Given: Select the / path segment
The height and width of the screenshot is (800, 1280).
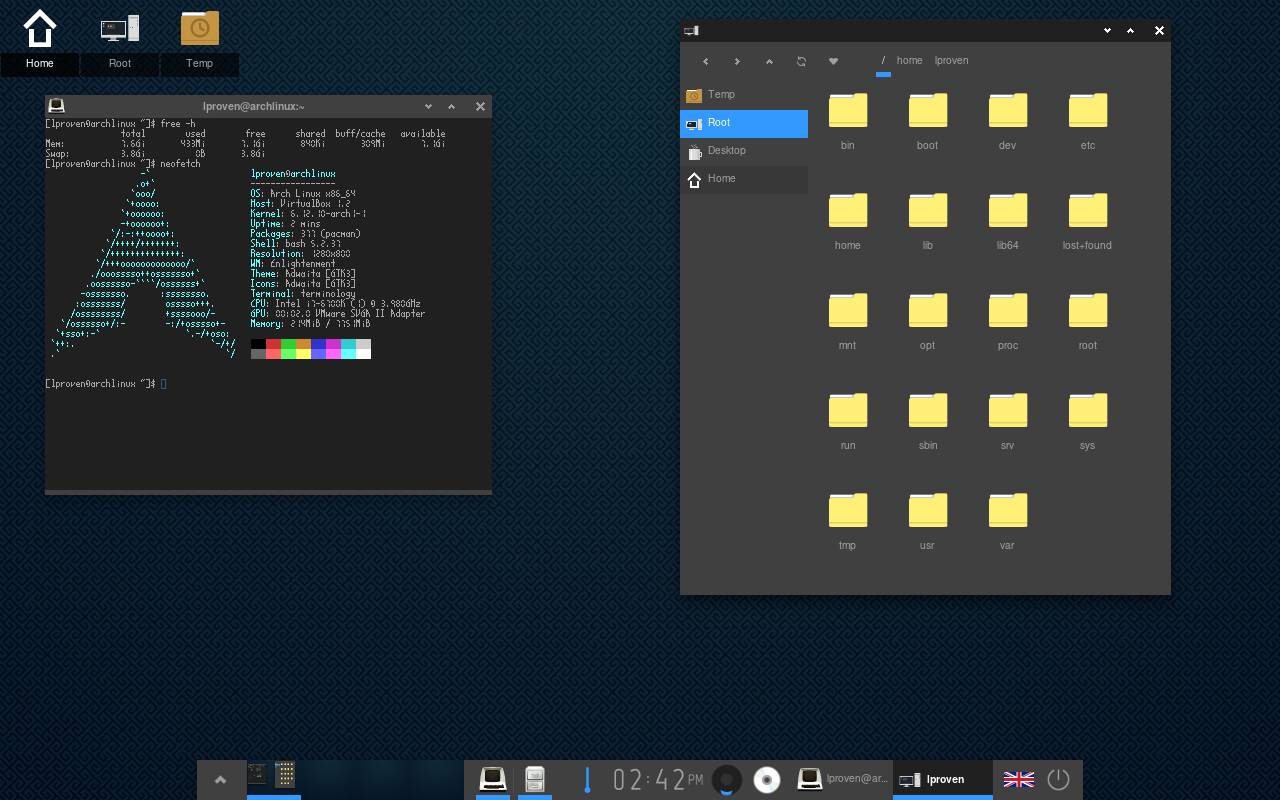Looking at the screenshot, I should pos(883,60).
